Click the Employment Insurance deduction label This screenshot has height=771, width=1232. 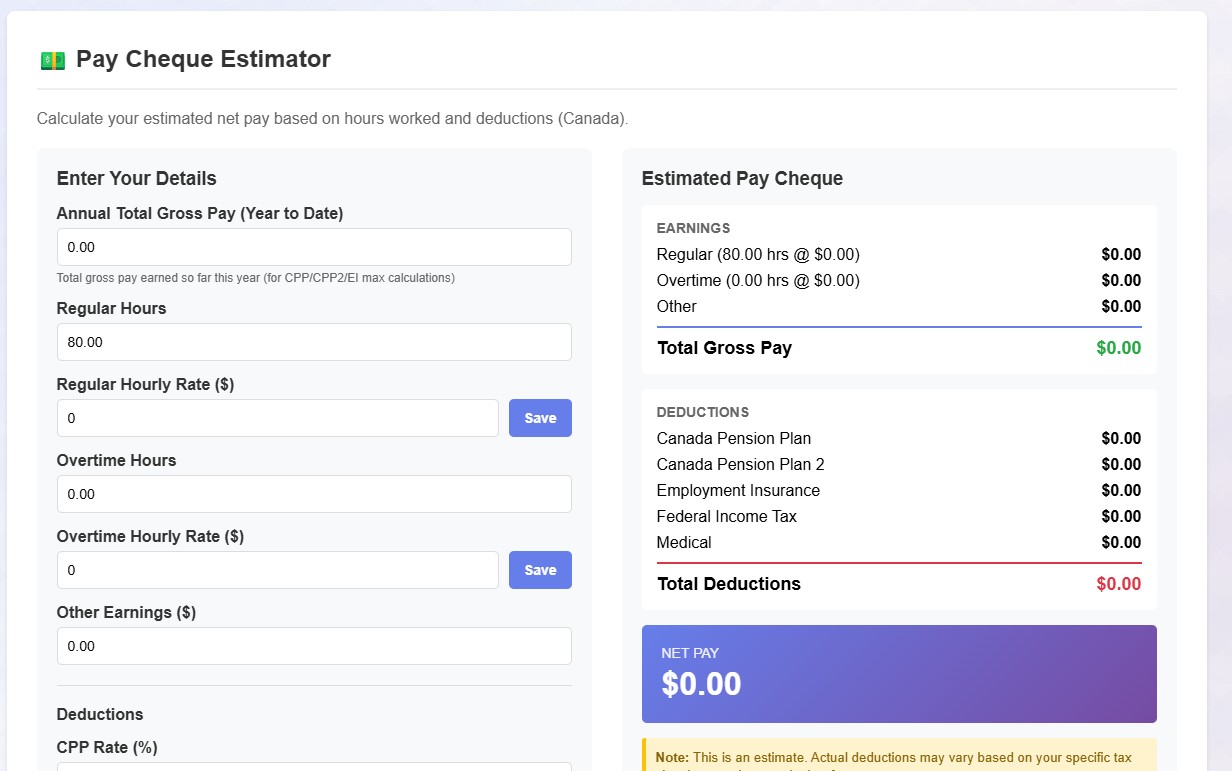coord(738,490)
